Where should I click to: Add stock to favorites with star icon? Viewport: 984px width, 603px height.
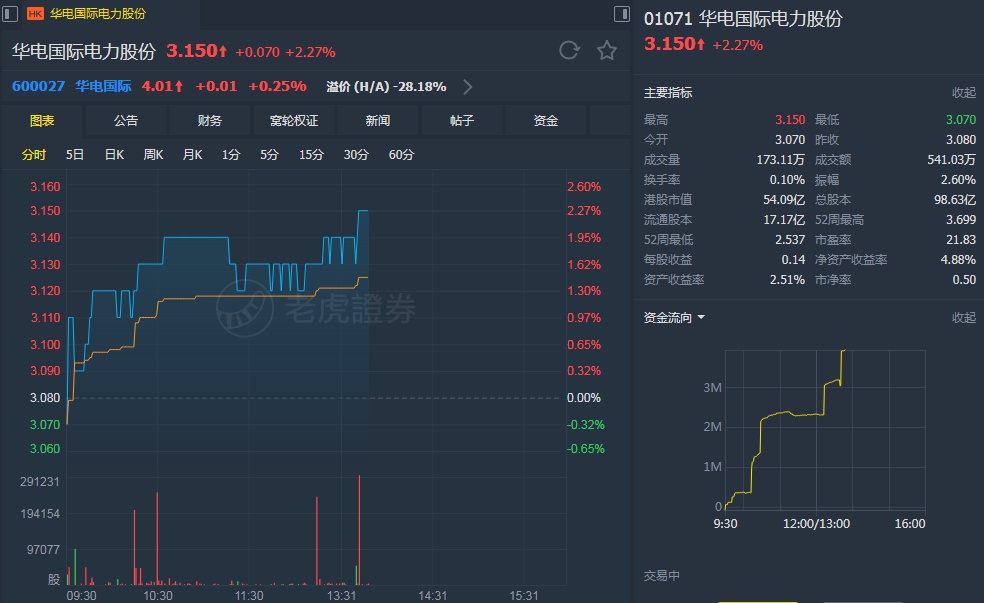(606, 50)
